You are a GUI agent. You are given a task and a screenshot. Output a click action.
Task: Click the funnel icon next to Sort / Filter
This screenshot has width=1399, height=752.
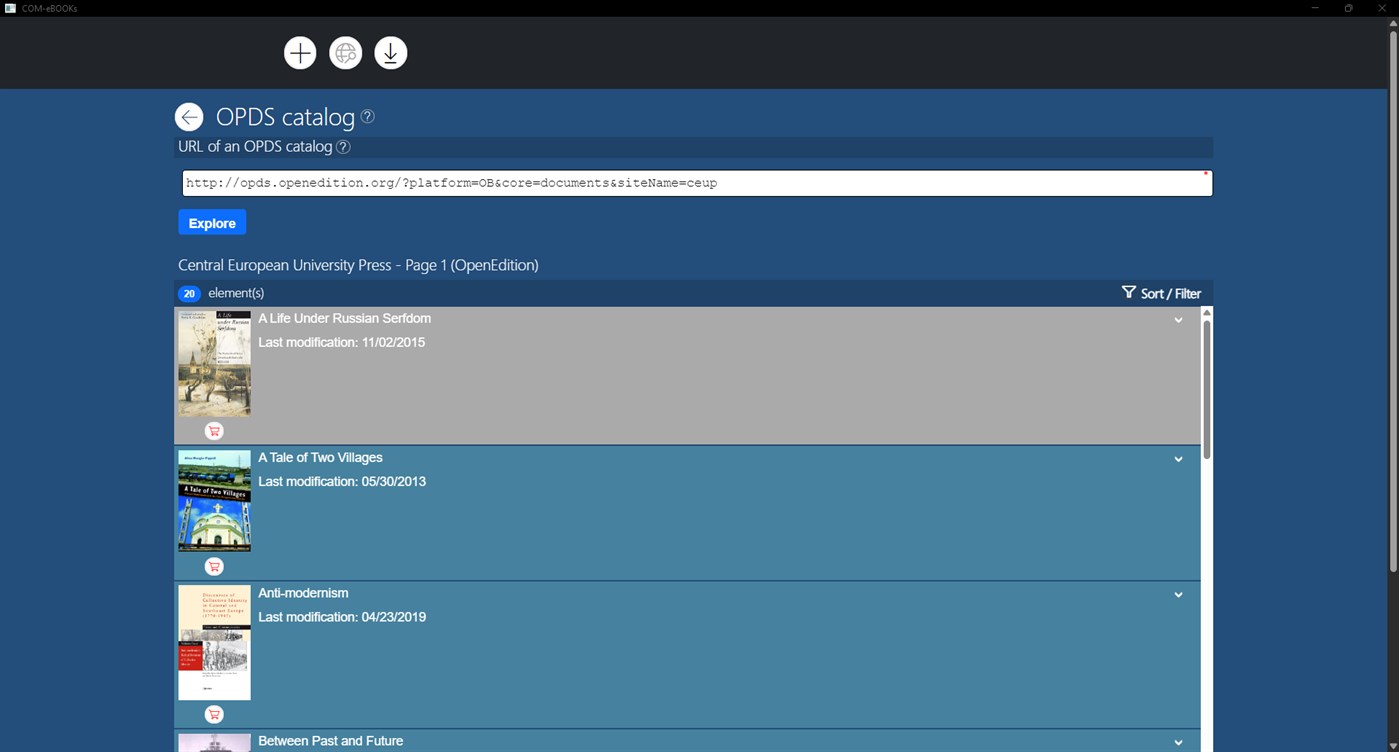pyautogui.click(x=1127, y=293)
